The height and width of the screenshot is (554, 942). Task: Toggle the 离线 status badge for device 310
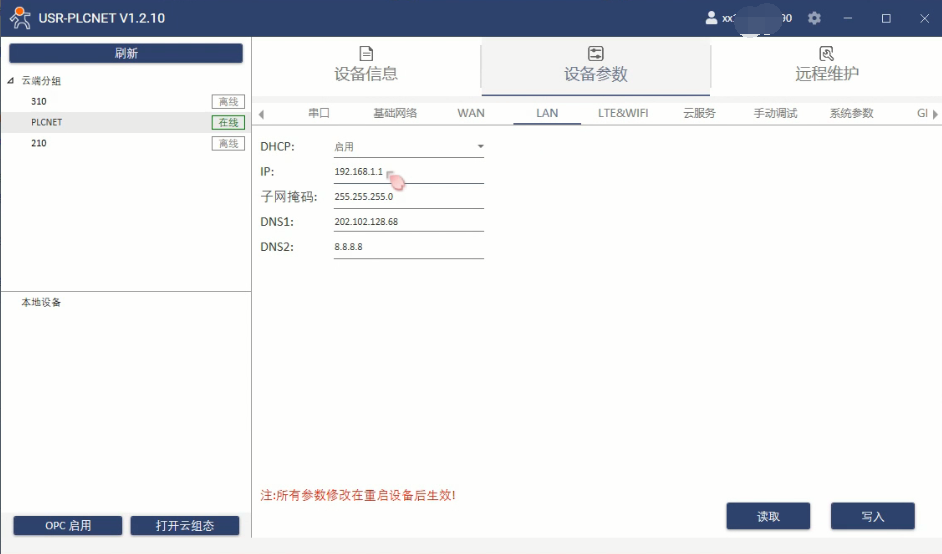228,101
